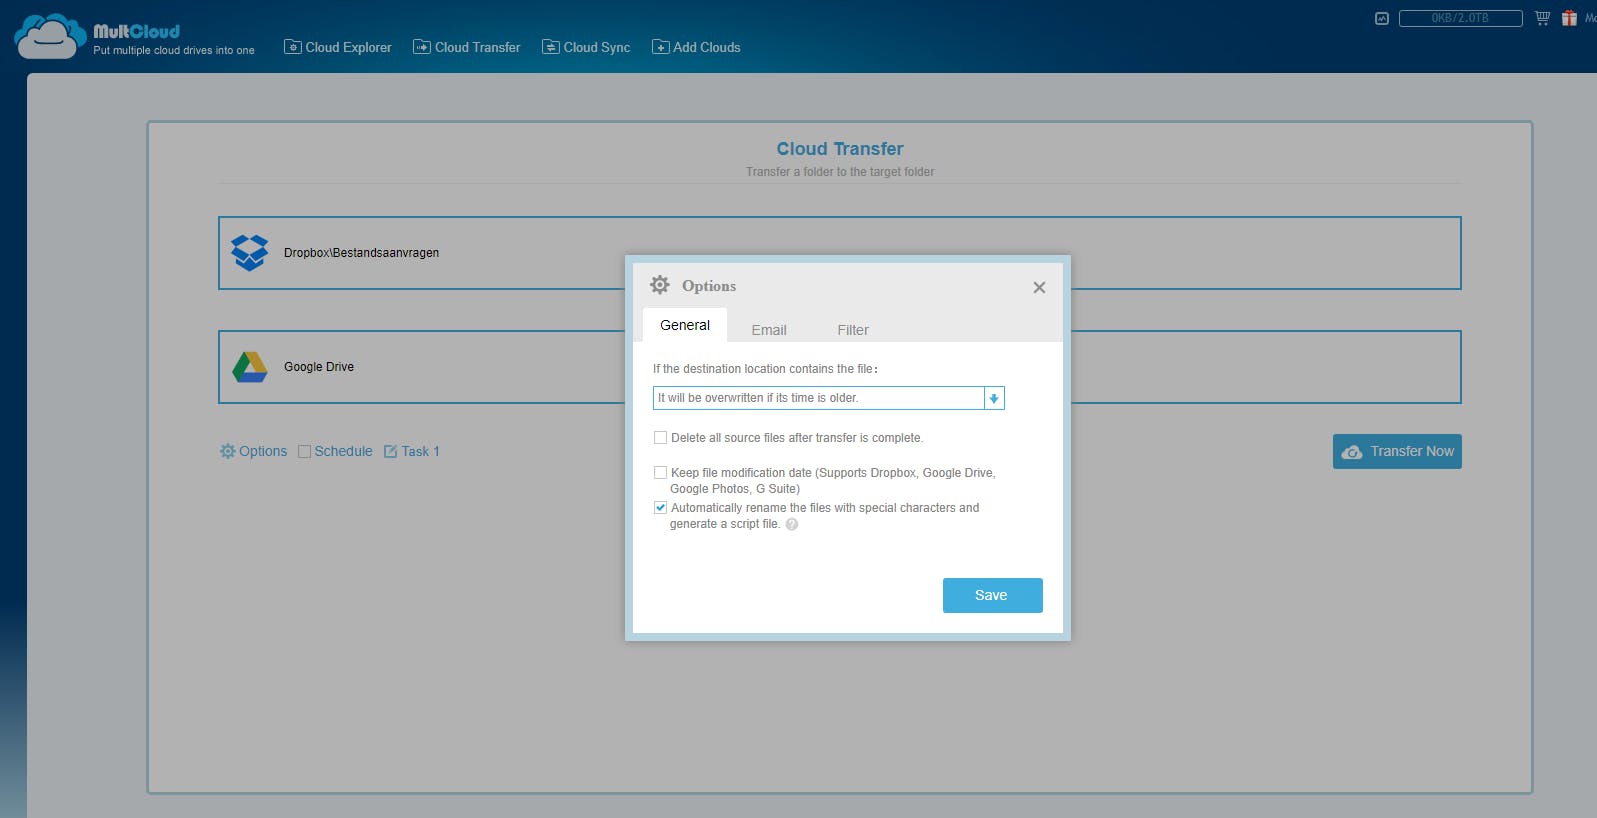Click the shopping cart icon
Screen dimensions: 1597x818
click(1542, 18)
